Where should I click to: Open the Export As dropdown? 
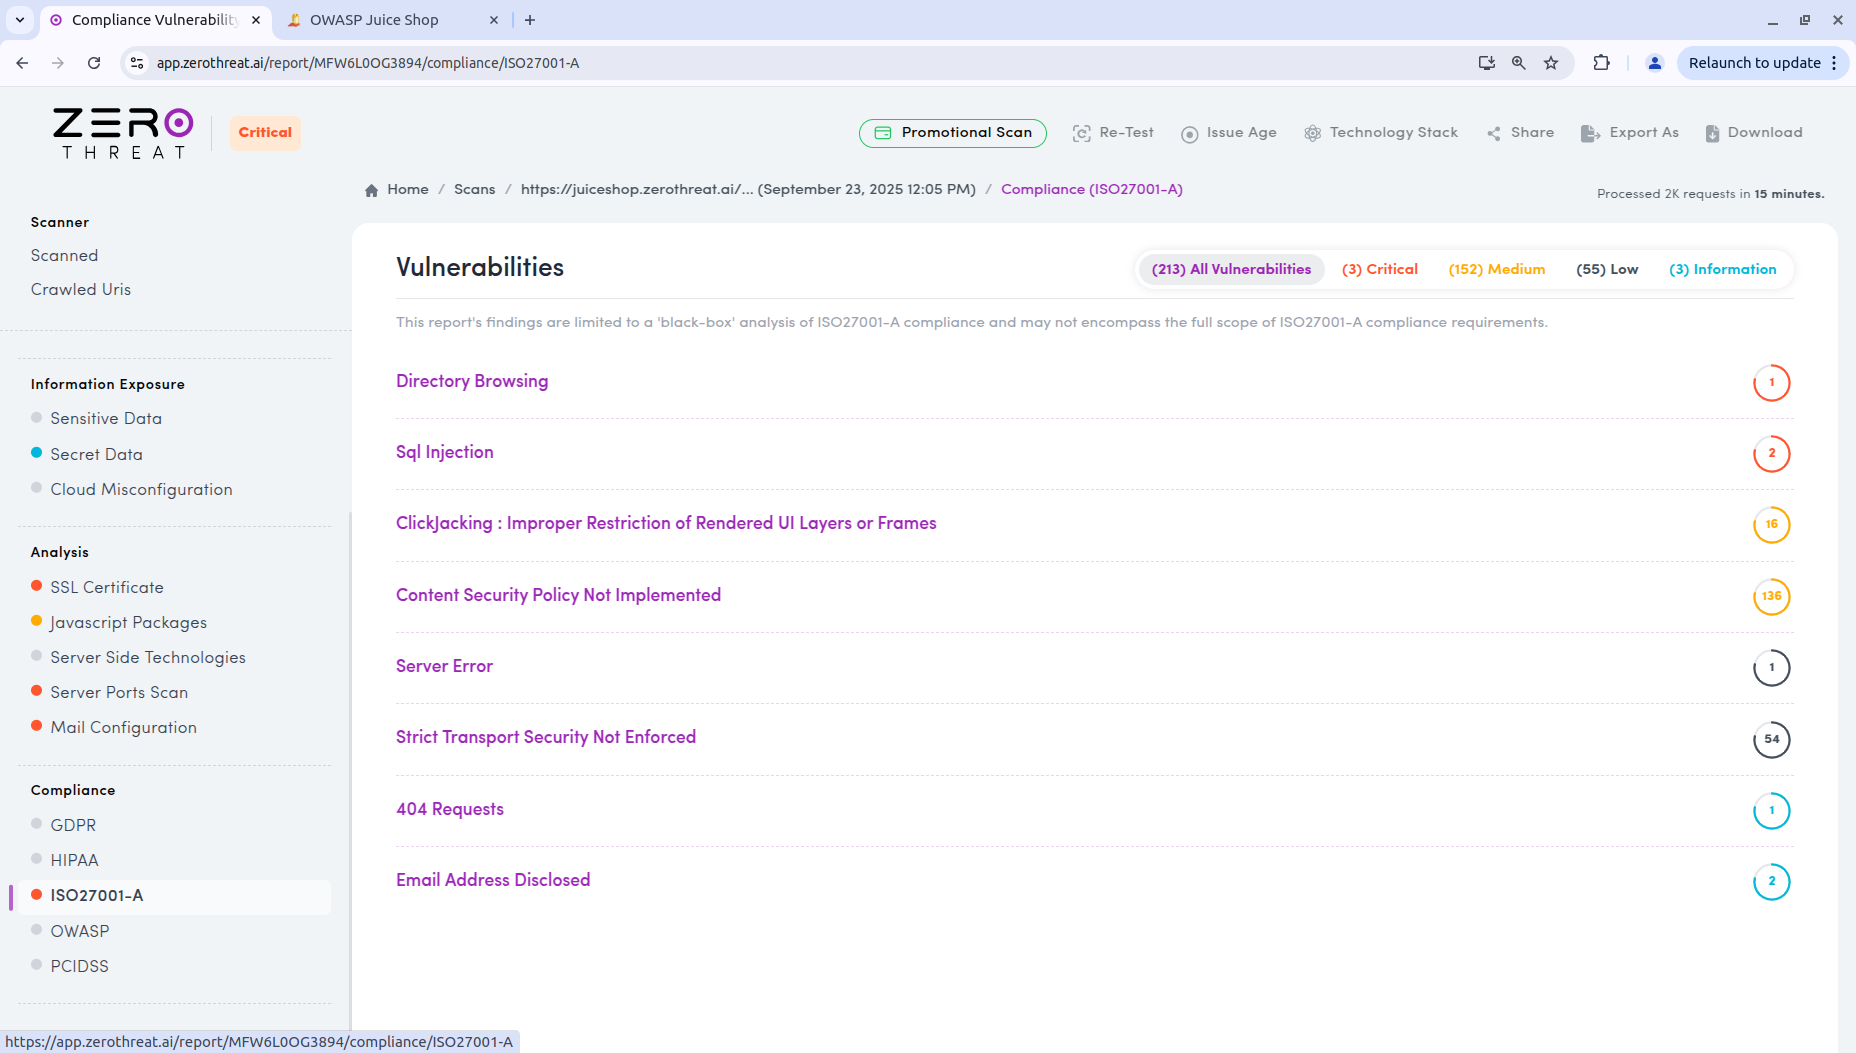[1630, 133]
